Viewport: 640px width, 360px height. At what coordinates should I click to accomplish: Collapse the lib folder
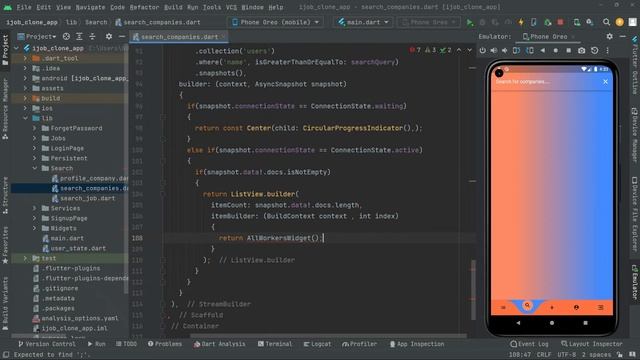point(25,118)
